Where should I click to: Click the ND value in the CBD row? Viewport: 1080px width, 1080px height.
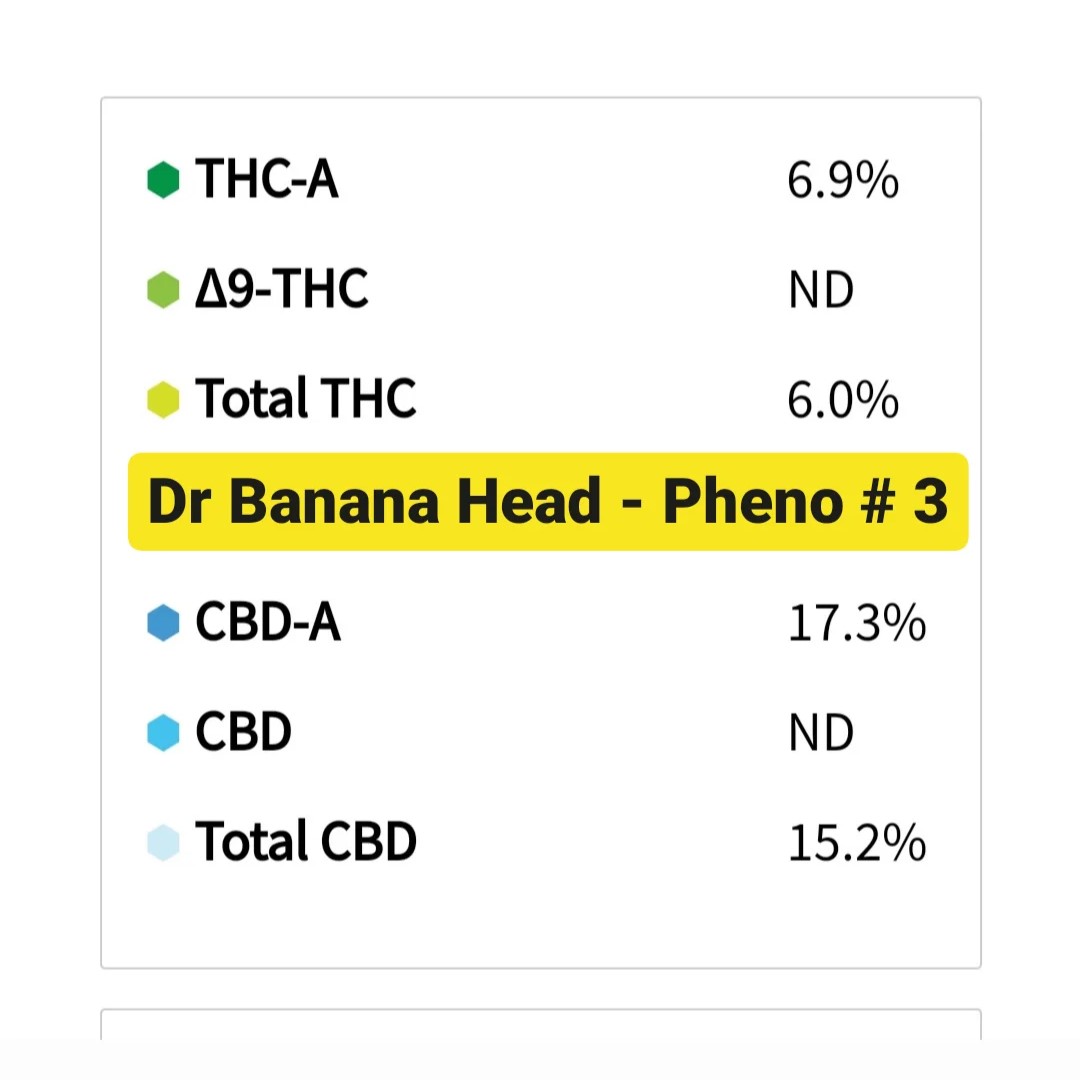point(821,734)
